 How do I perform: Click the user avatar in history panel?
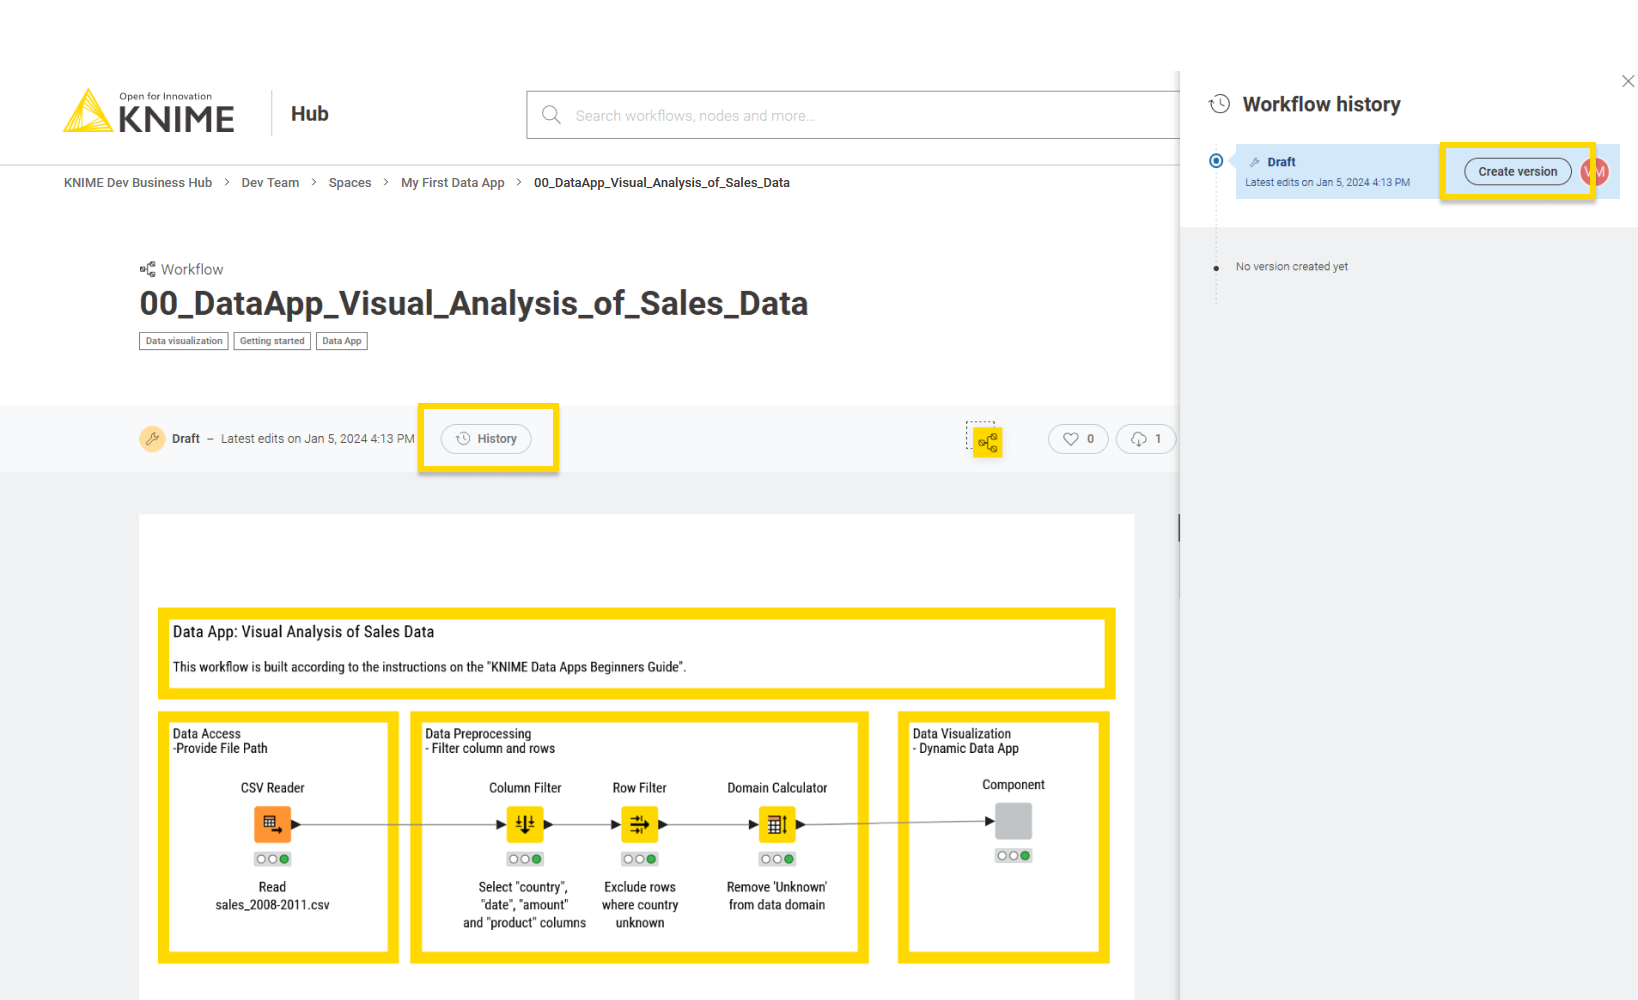tap(1597, 172)
